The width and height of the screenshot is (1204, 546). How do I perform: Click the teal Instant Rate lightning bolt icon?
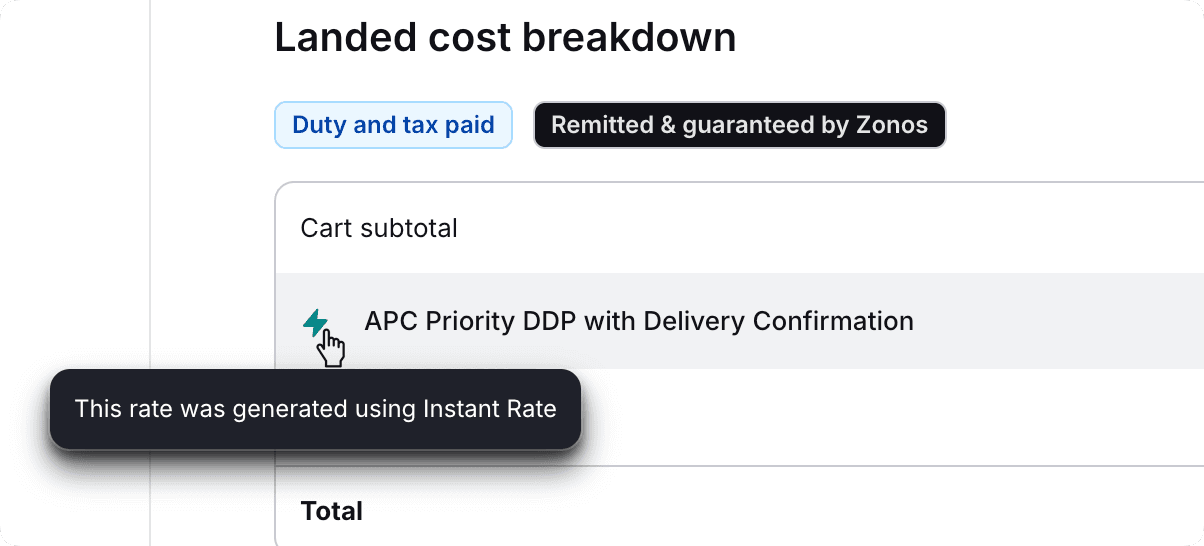[315, 322]
